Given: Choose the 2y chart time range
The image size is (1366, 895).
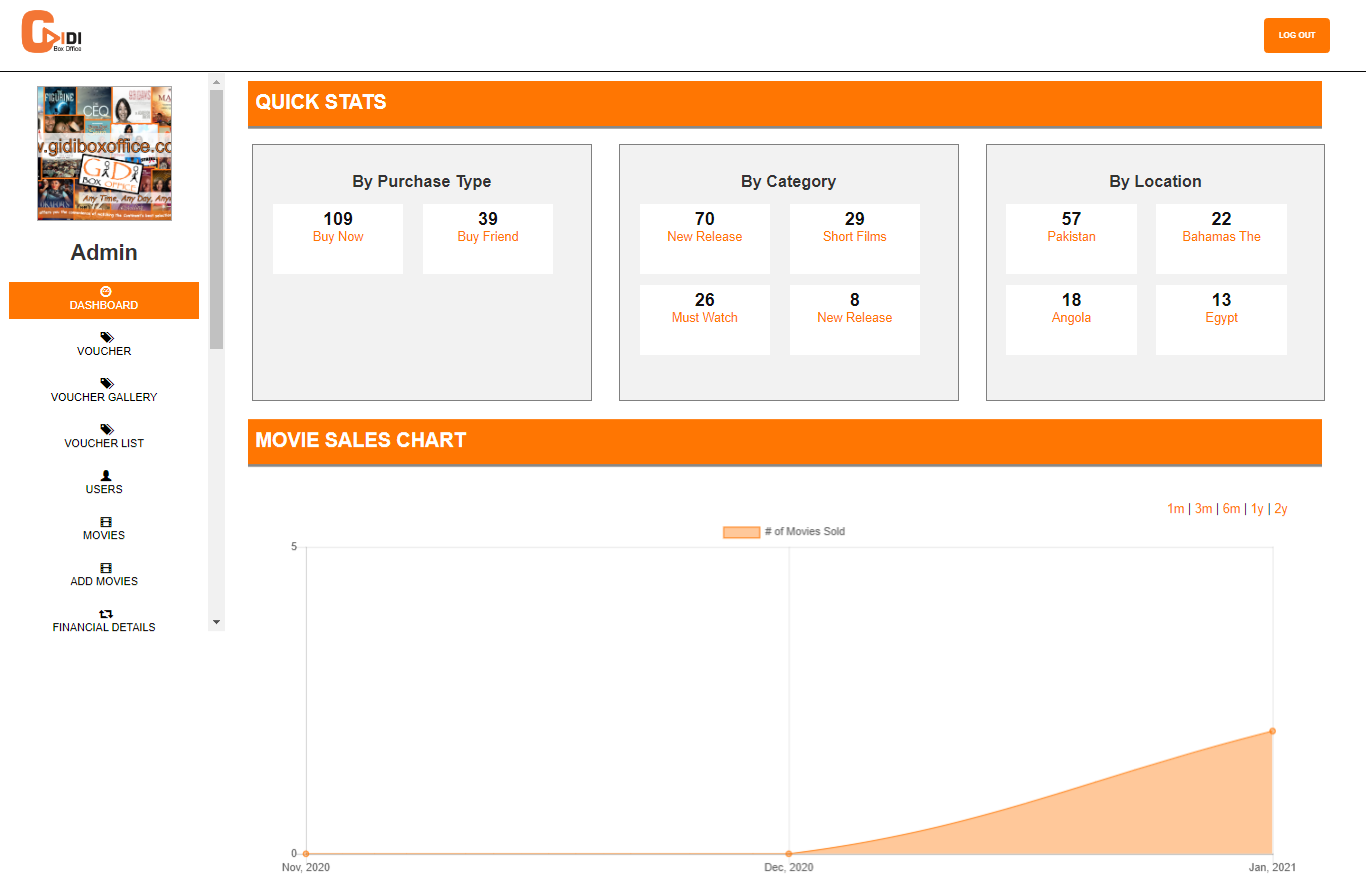Looking at the screenshot, I should pos(1281,509).
